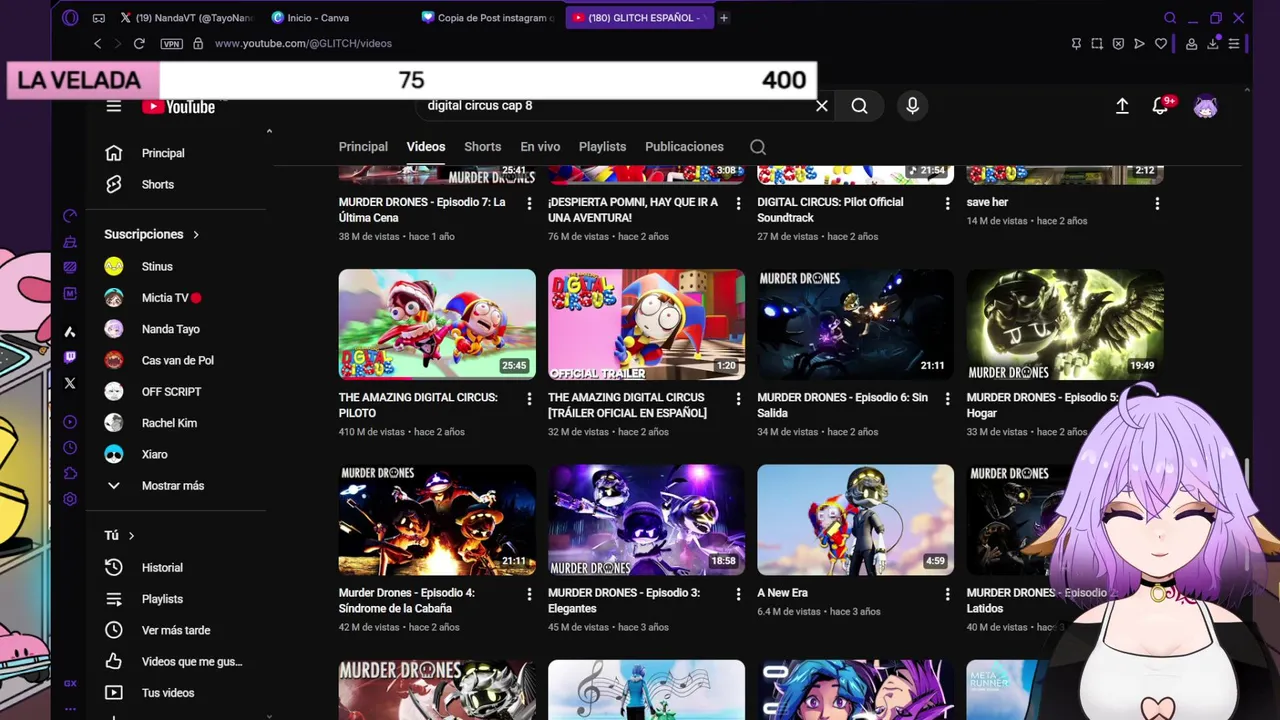Select the Videos channel tab

[x=426, y=147]
